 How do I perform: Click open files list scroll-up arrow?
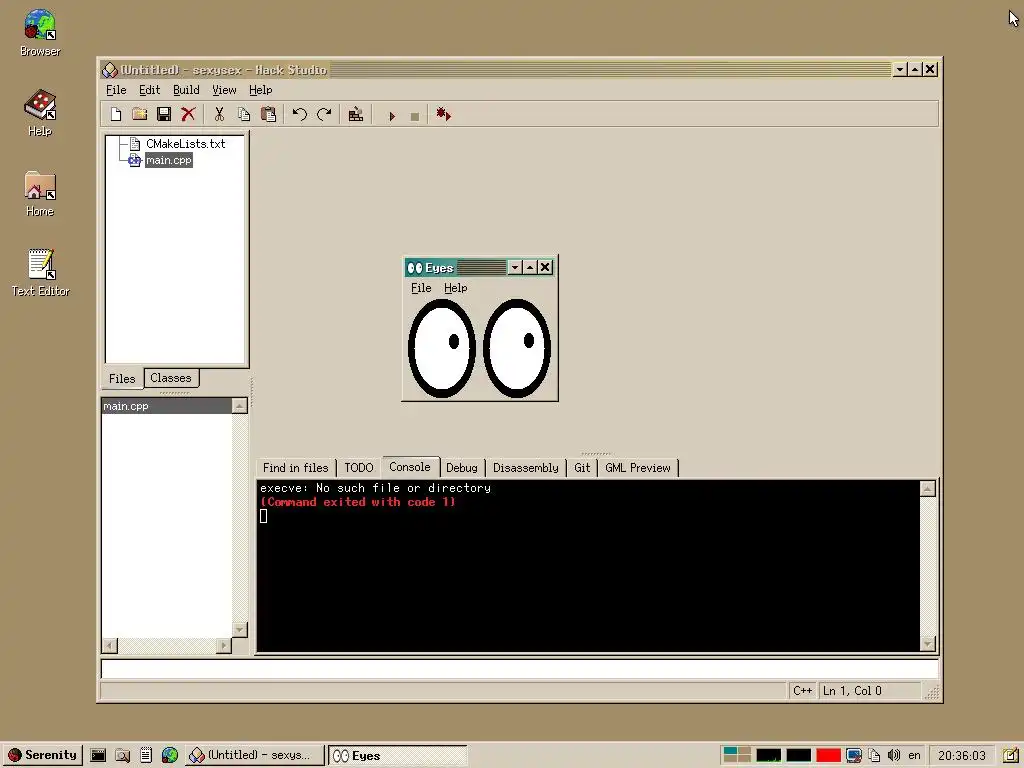tap(240, 406)
